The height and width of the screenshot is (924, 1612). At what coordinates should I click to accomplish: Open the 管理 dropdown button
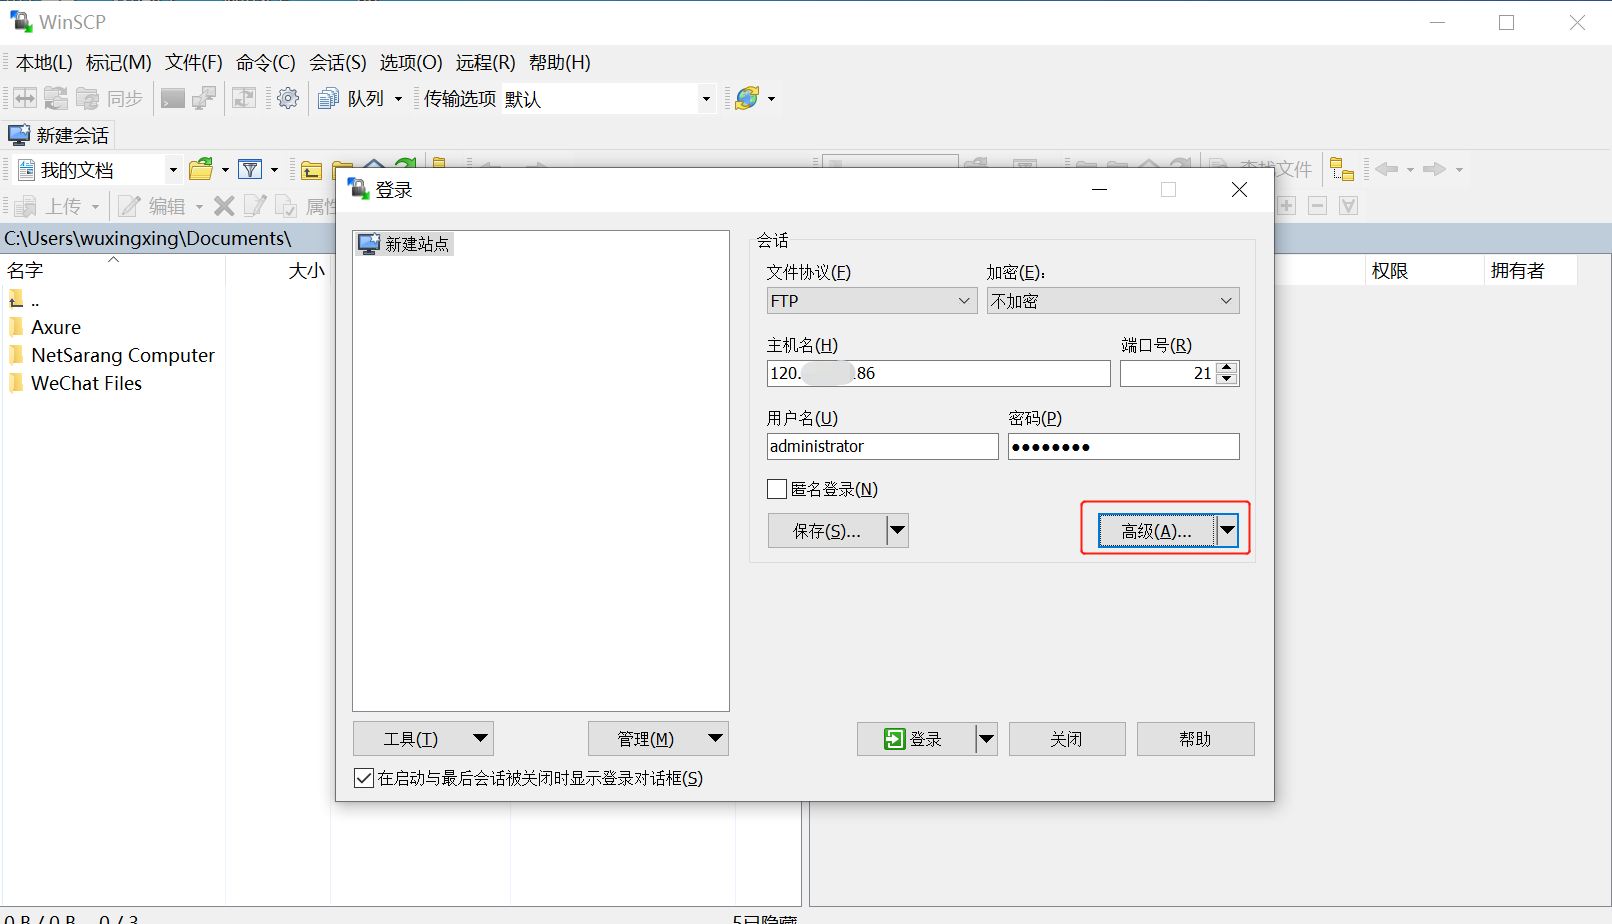pos(658,739)
